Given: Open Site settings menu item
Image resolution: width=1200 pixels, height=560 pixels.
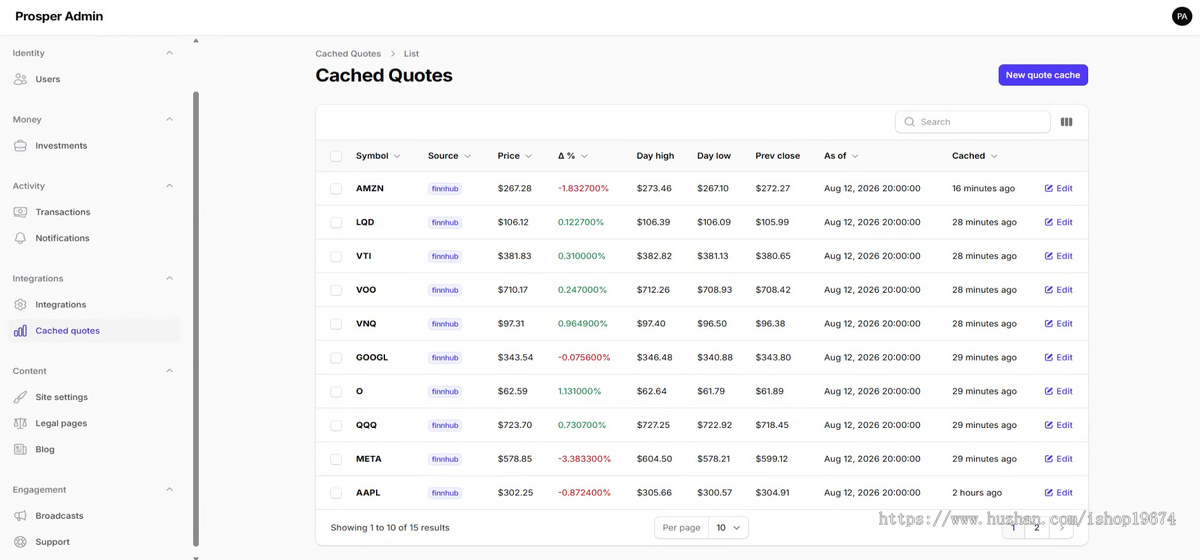Looking at the screenshot, I should pos(95,397).
